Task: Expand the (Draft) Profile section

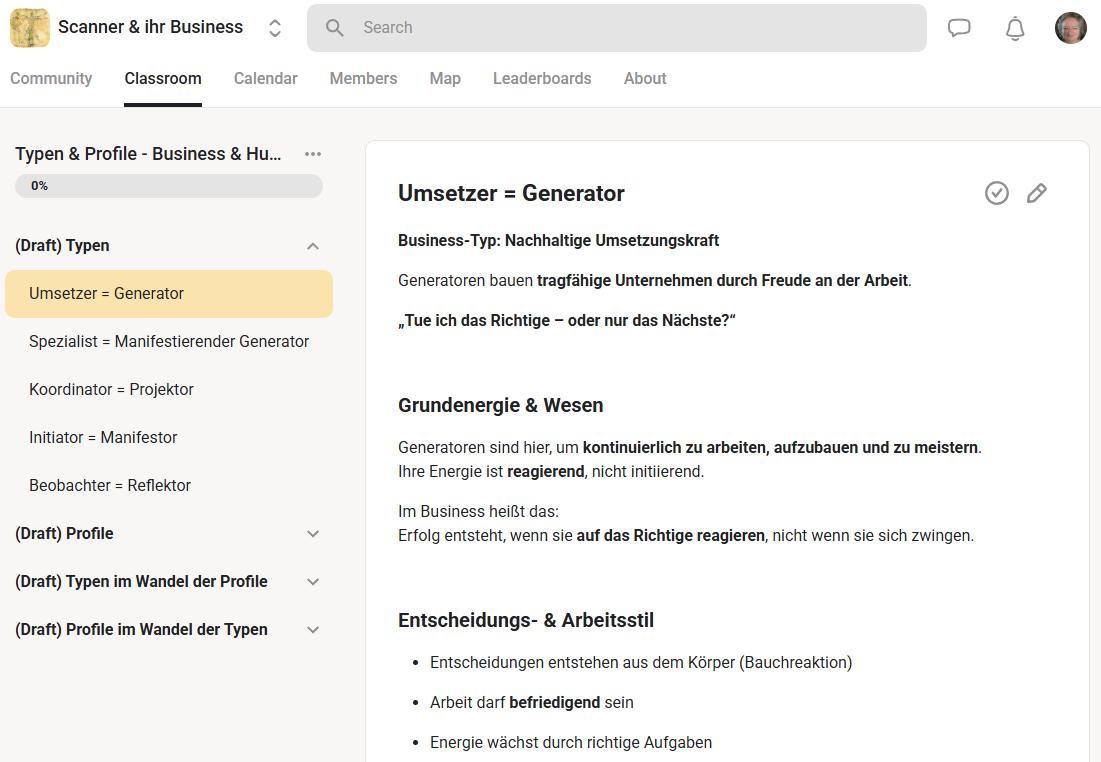Action: 313,534
